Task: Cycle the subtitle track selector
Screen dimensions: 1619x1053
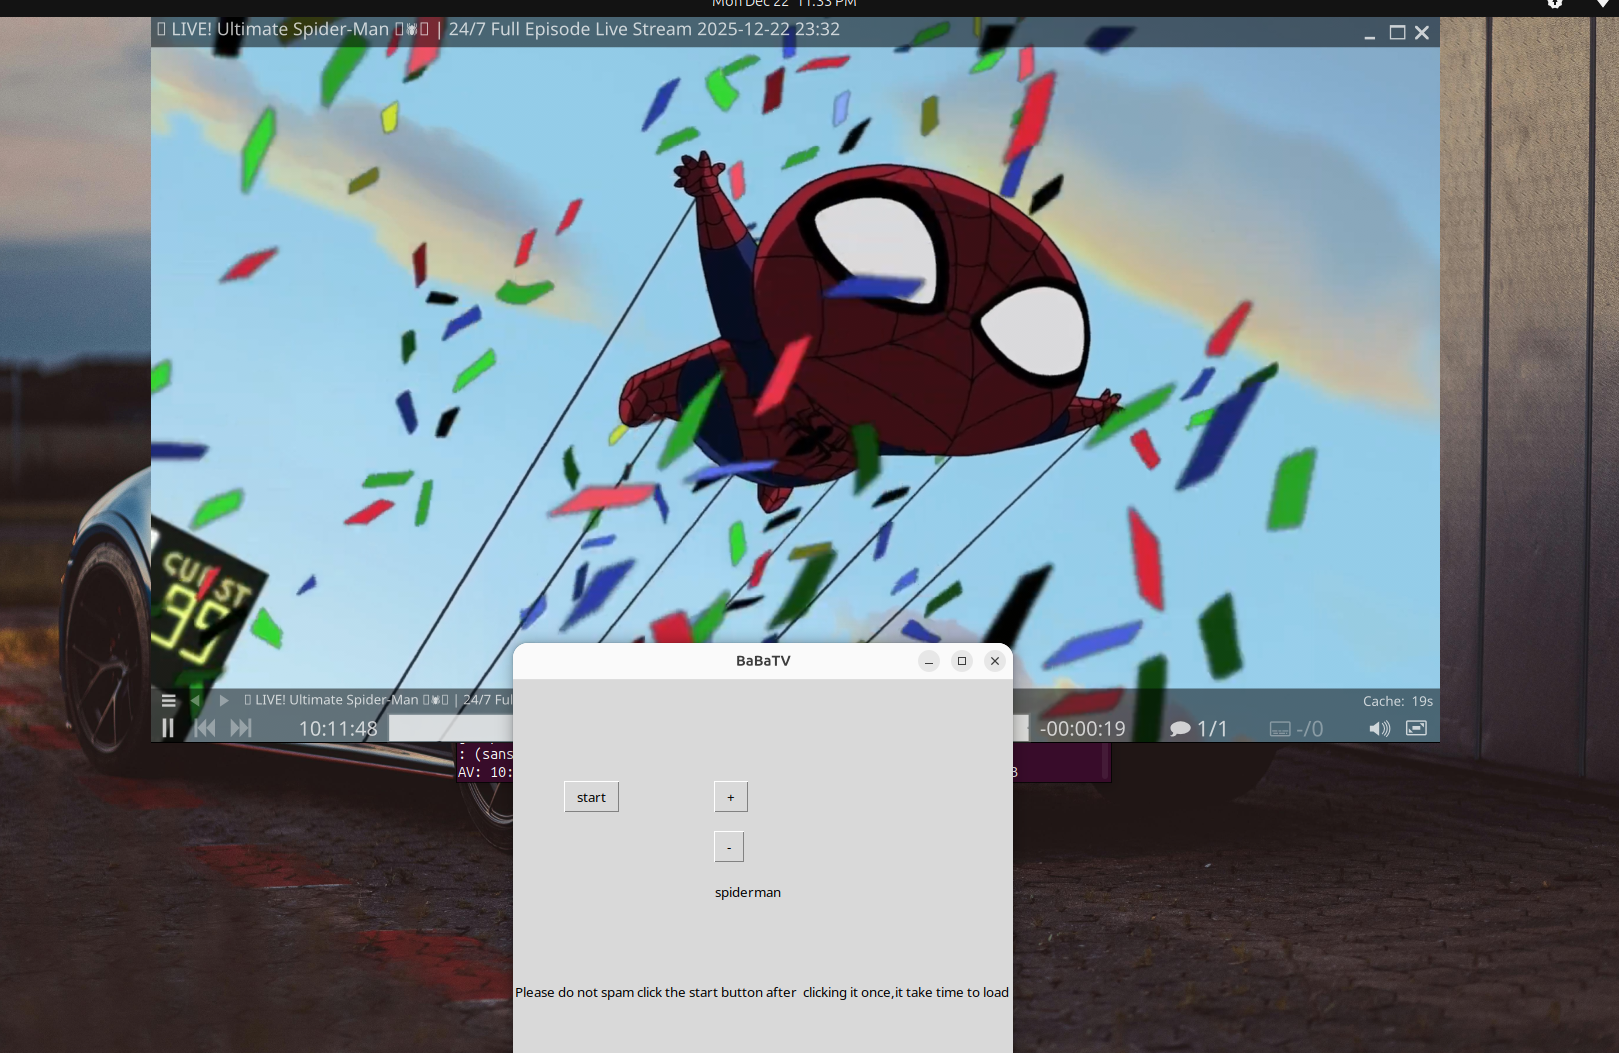Action: pos(1295,728)
